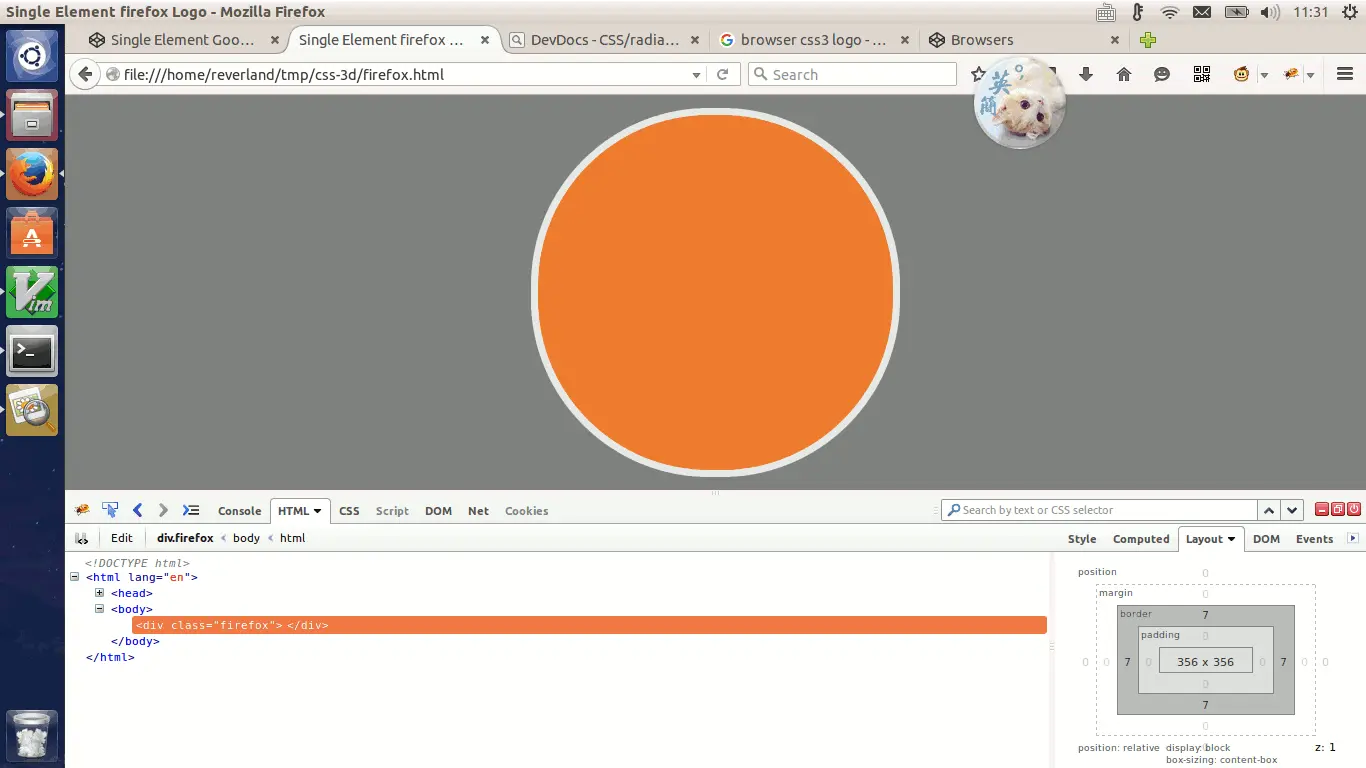Open the Firebug toolbar button dropdown arrow

pyautogui.click(x=1311, y=75)
